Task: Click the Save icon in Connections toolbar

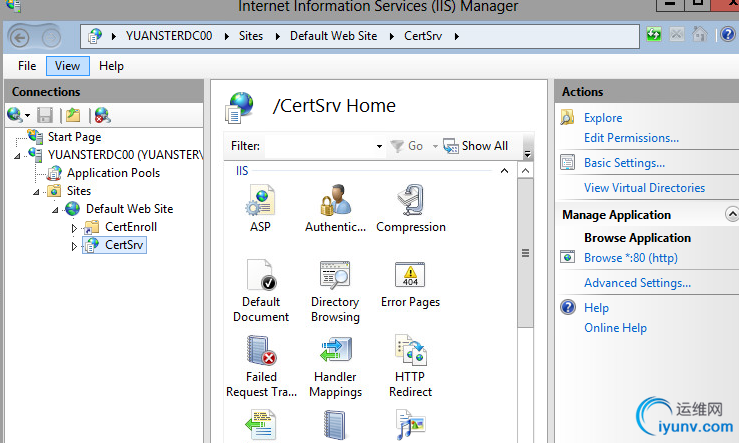Action: pyautogui.click(x=45, y=115)
